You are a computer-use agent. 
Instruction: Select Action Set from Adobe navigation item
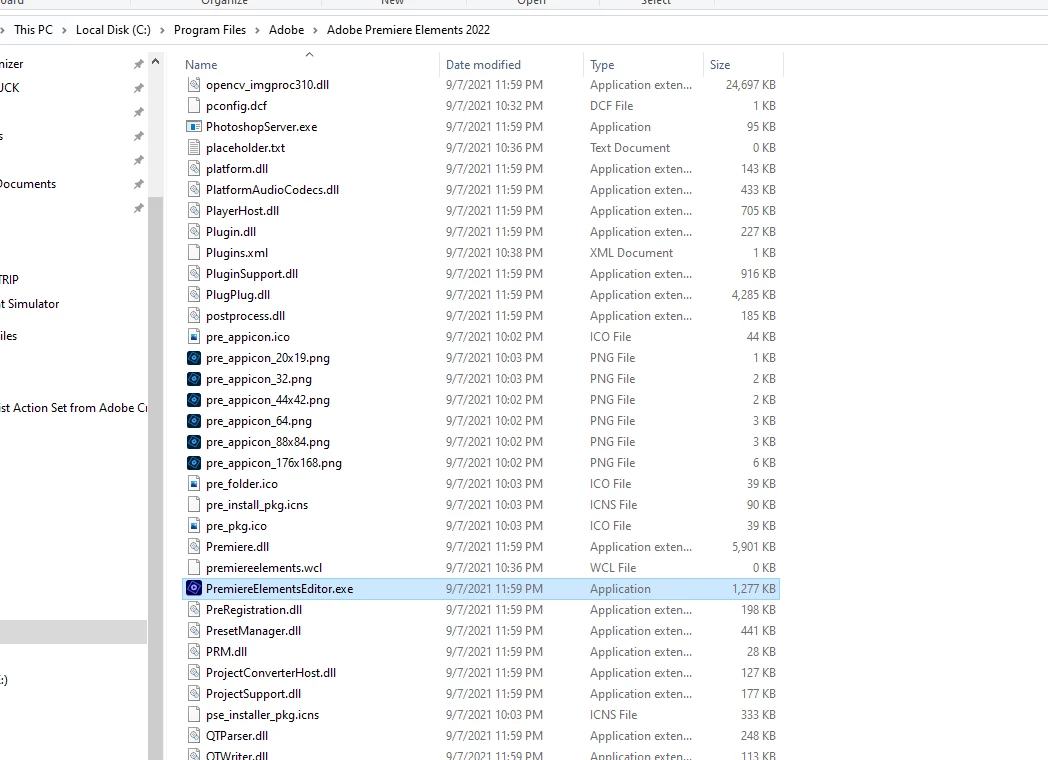point(74,408)
